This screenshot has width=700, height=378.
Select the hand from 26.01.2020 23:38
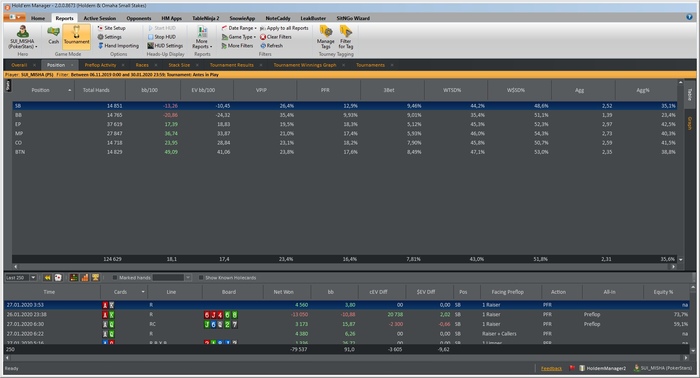point(346,315)
